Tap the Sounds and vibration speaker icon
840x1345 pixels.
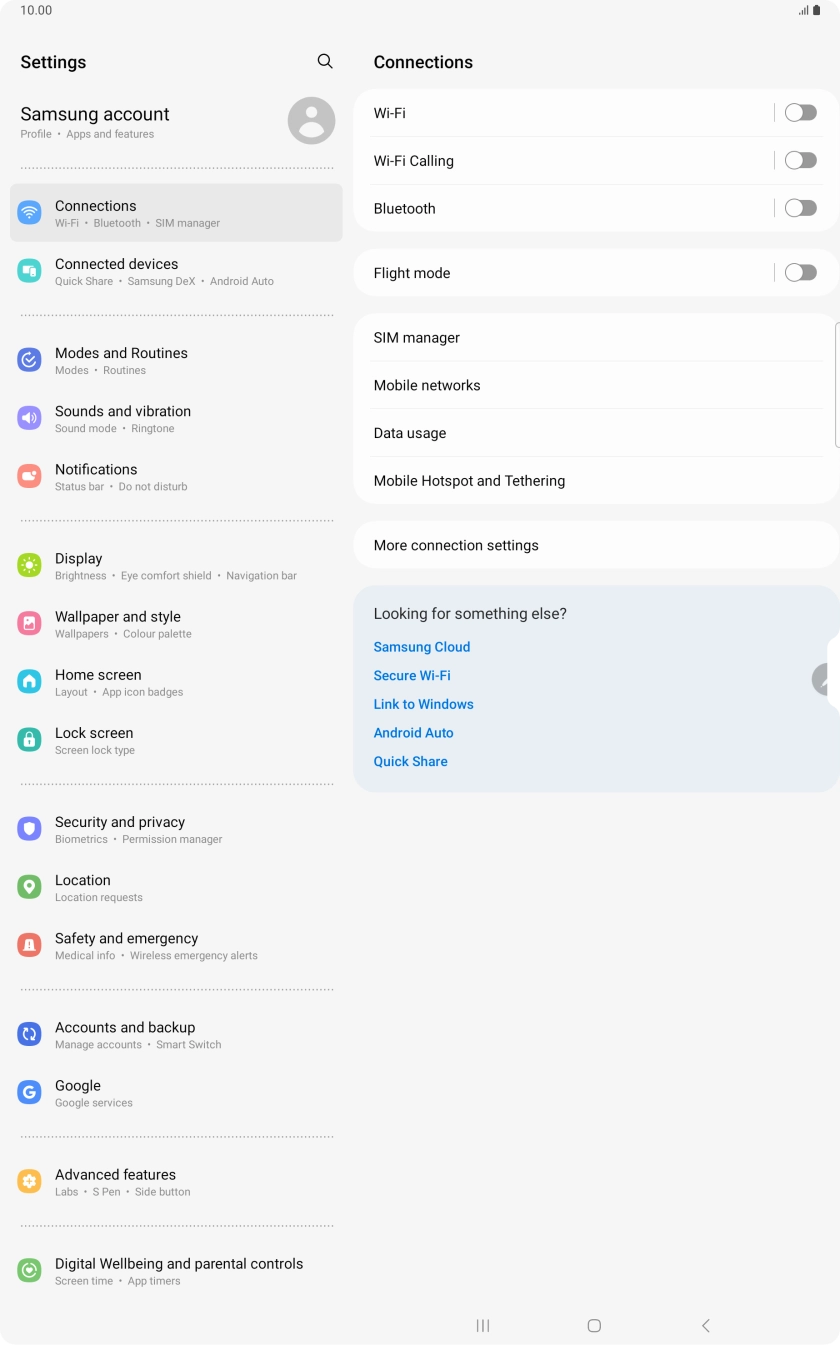coord(29,418)
